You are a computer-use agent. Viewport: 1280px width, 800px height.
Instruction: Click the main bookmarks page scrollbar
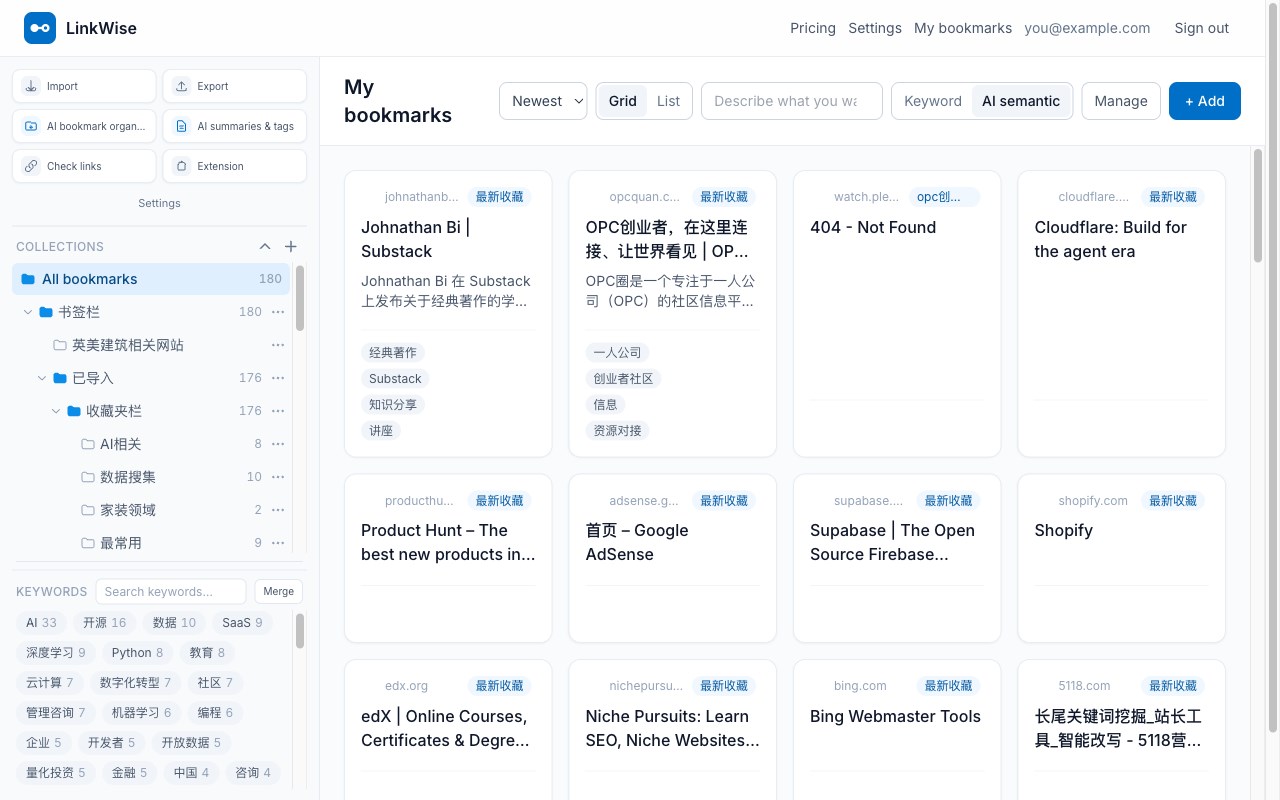1258,206
